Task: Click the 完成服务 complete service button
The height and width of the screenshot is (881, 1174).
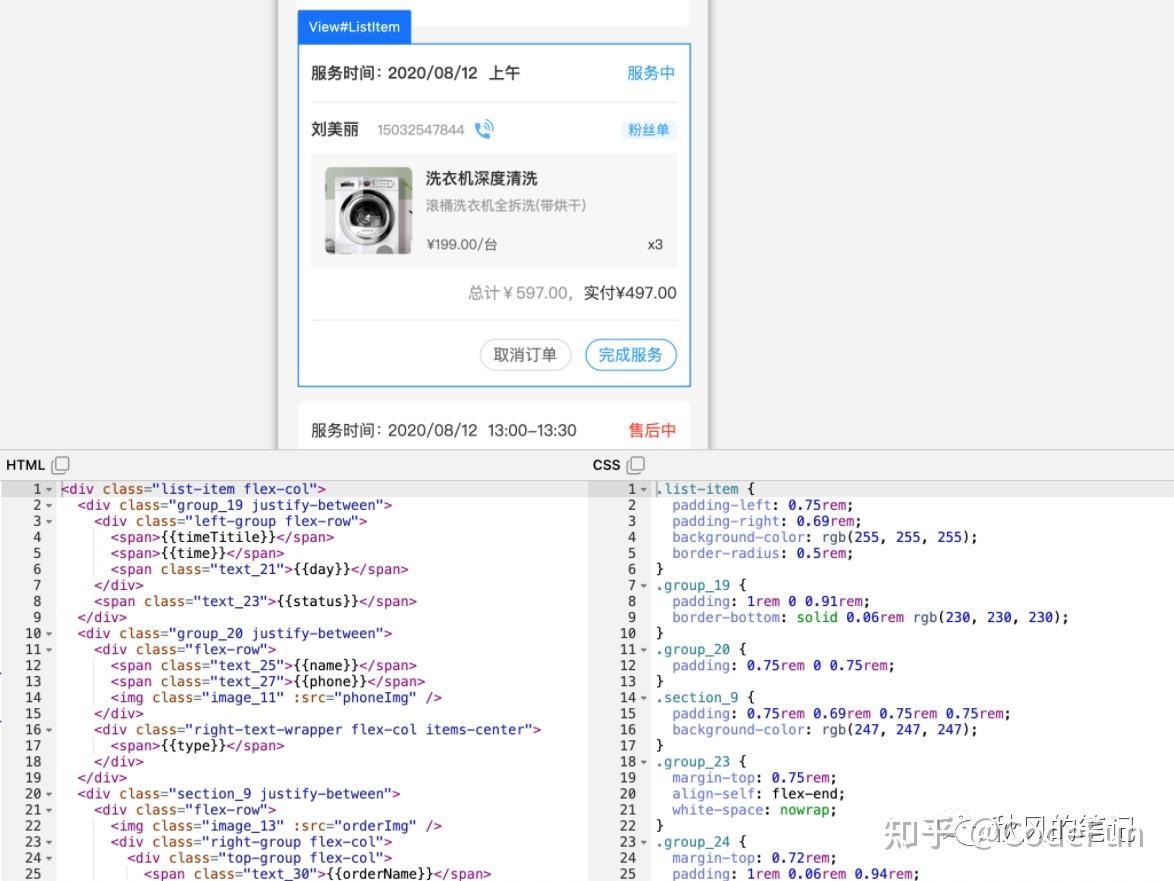Action: tap(631, 354)
